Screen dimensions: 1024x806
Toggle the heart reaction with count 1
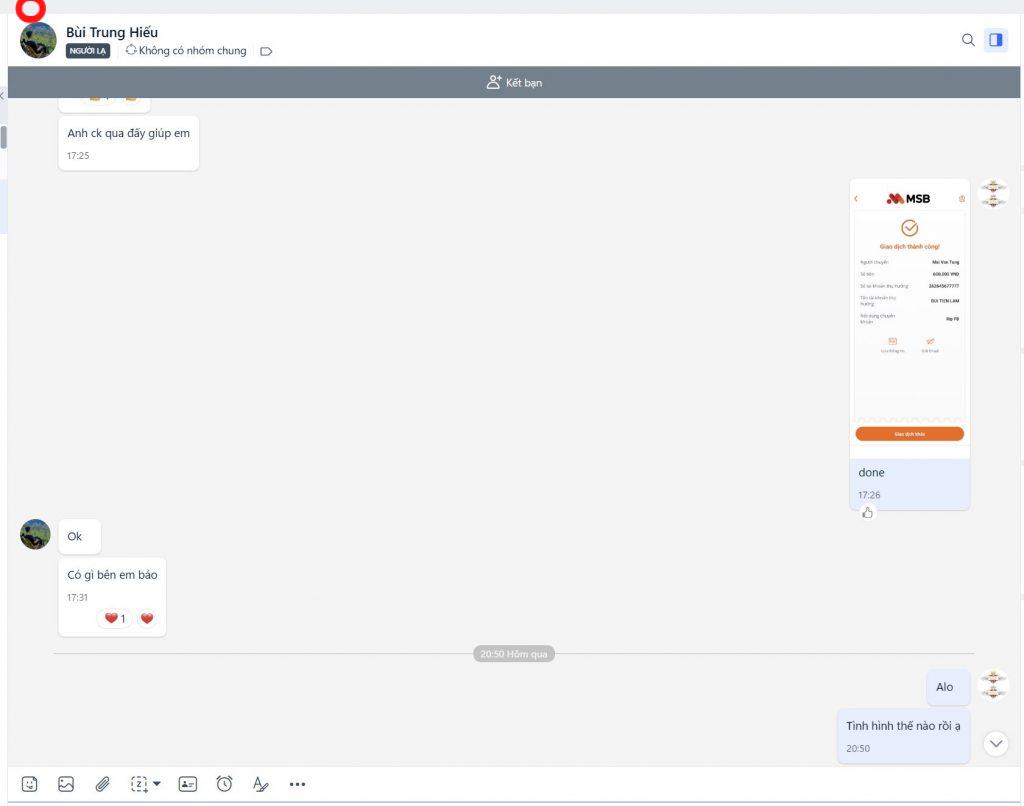(115, 618)
